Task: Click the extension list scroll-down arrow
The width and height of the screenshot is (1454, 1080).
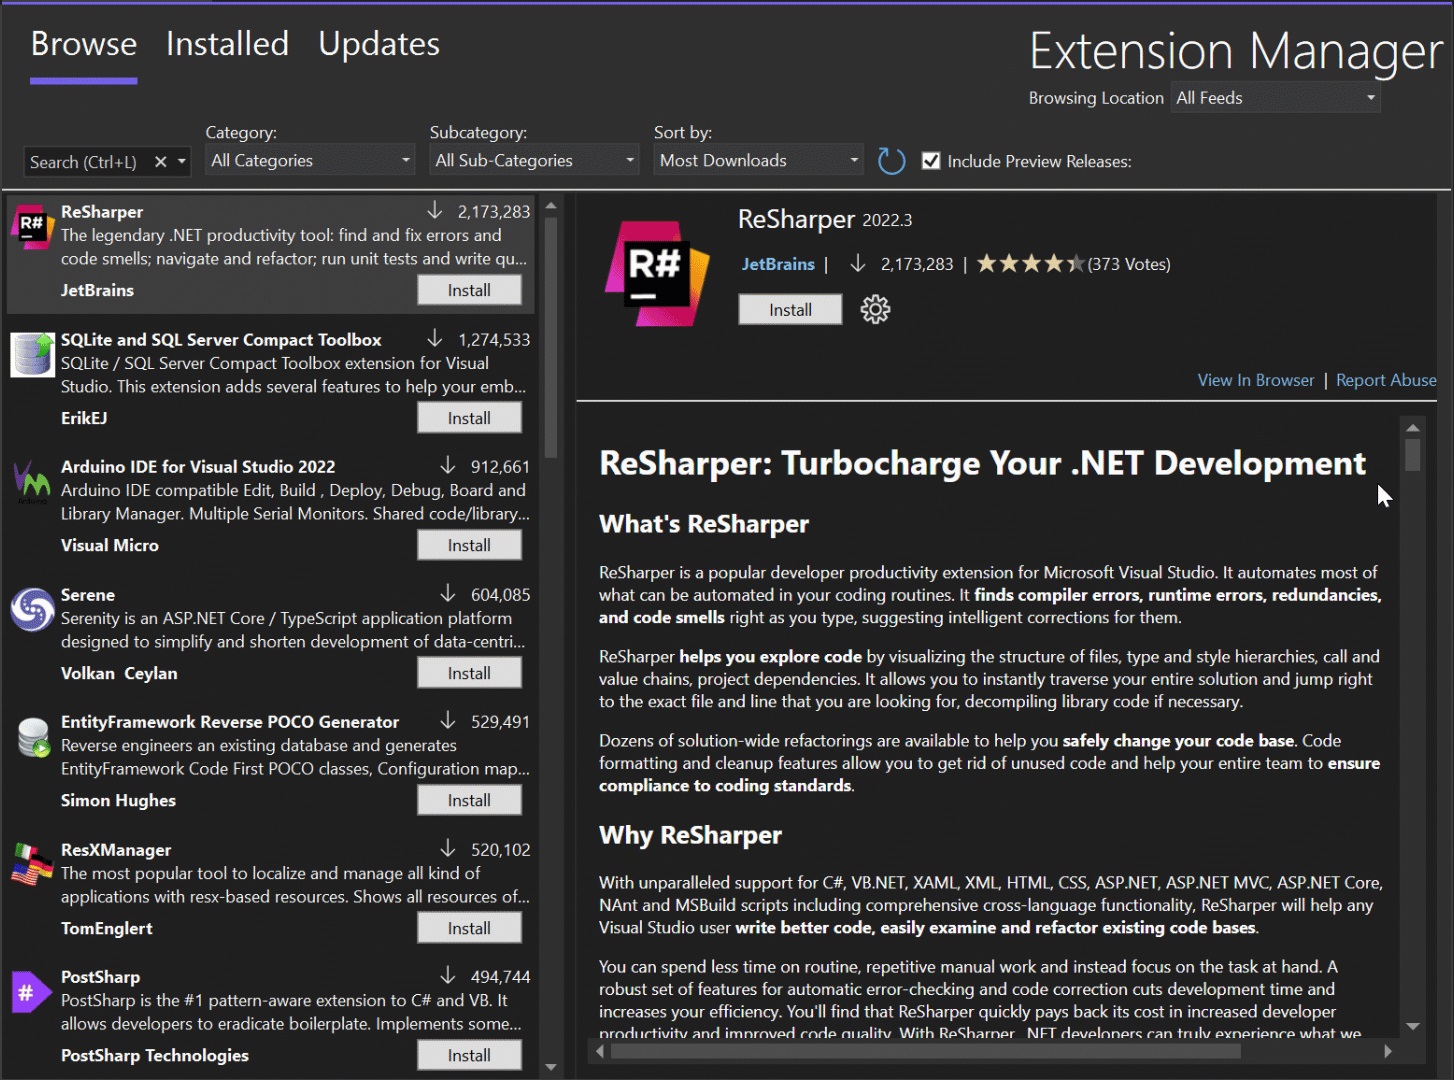Action: tap(551, 1067)
